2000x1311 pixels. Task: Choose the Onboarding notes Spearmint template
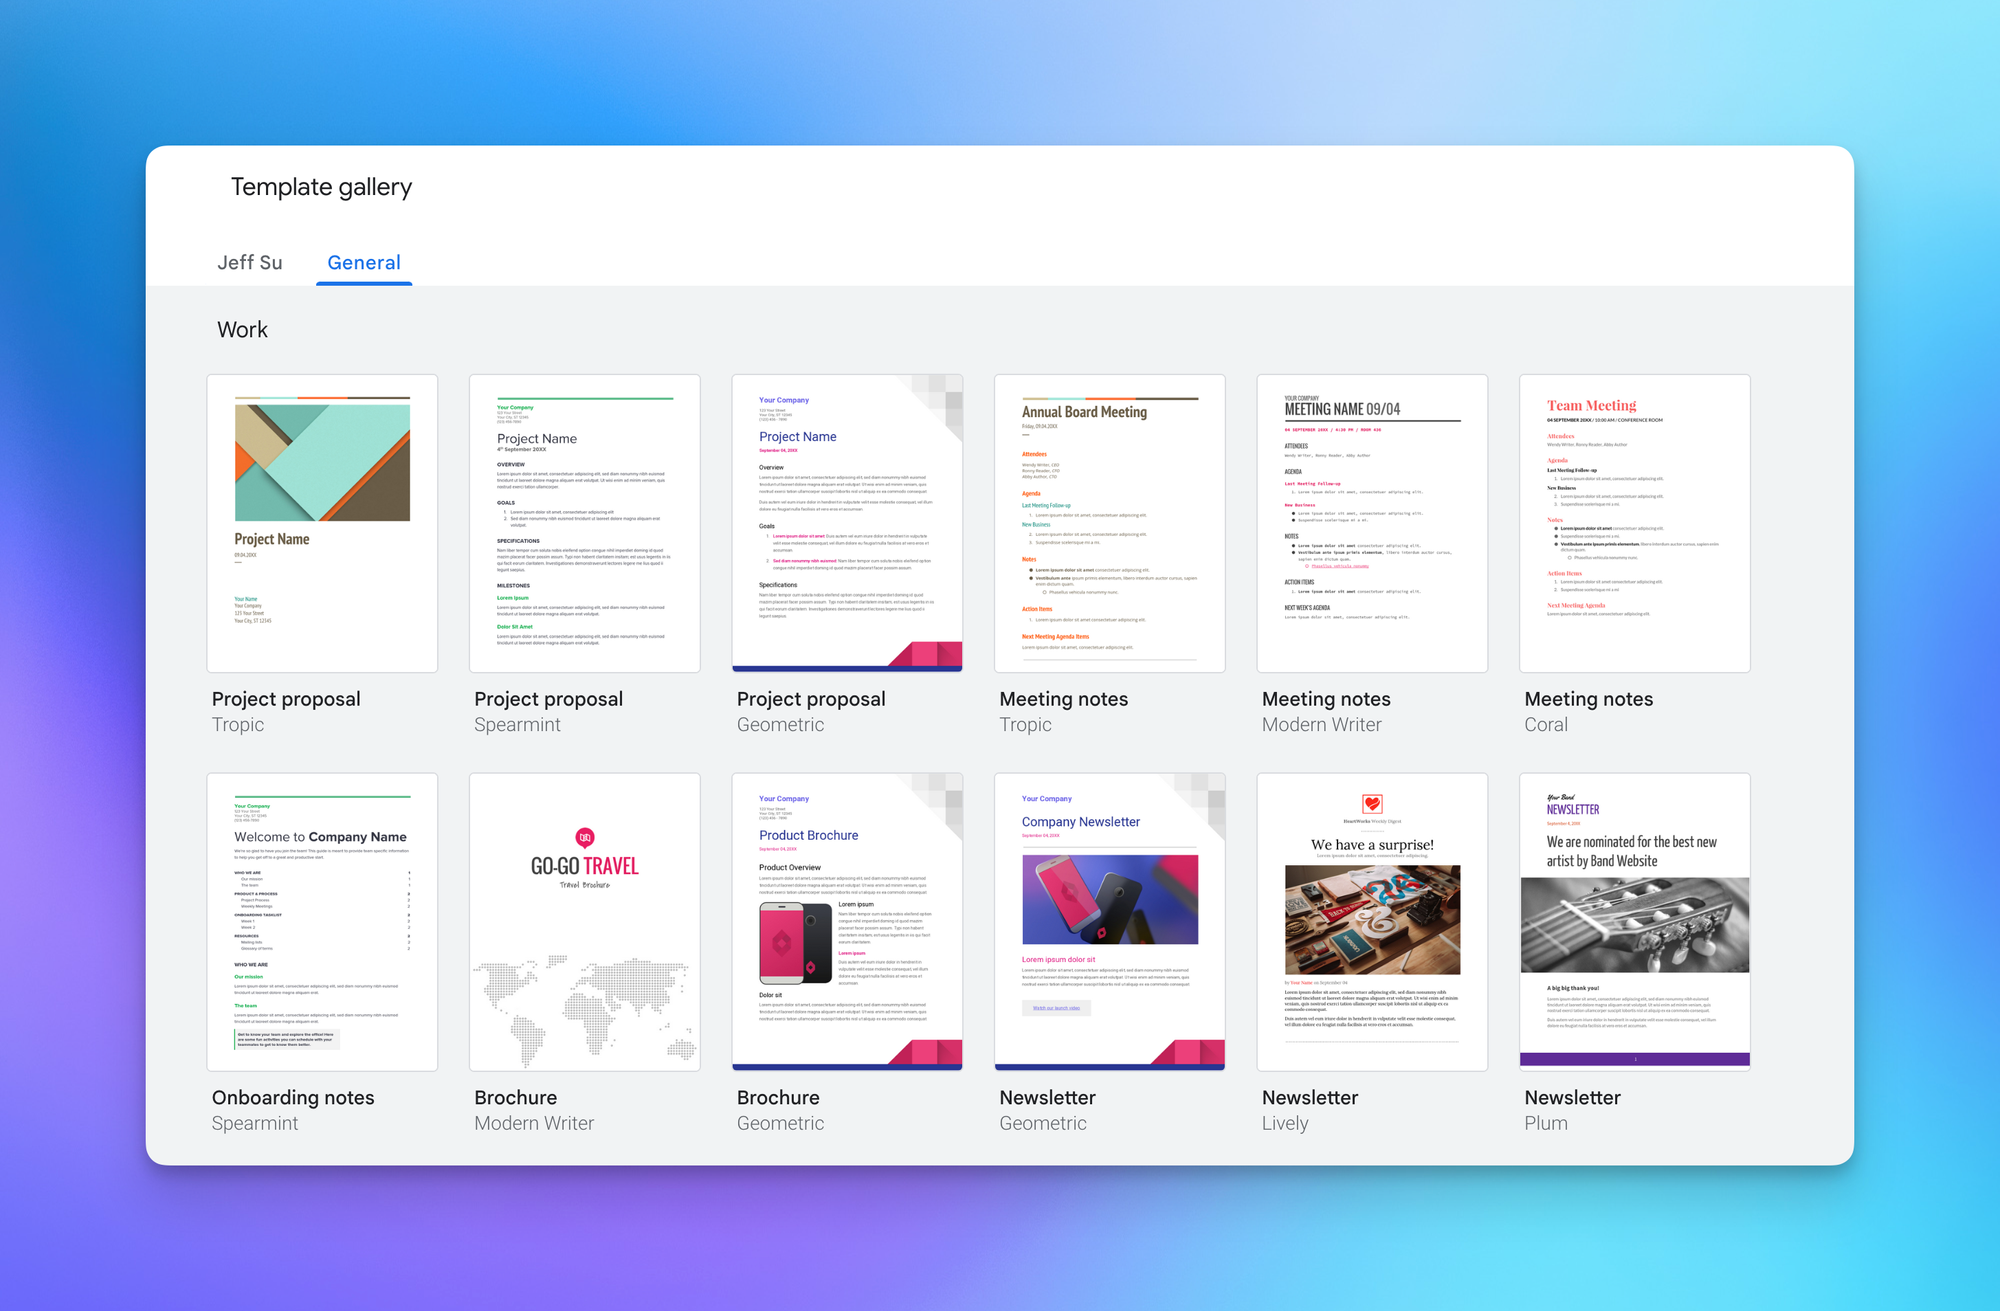(x=322, y=921)
